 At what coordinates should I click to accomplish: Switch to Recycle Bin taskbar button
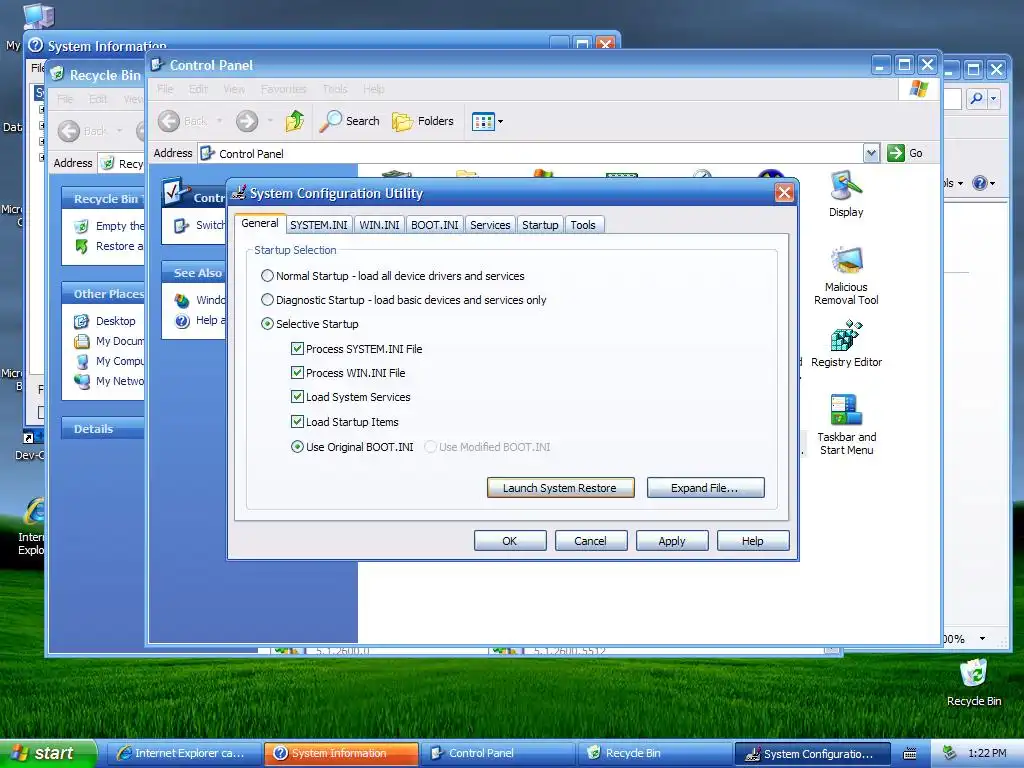point(655,753)
